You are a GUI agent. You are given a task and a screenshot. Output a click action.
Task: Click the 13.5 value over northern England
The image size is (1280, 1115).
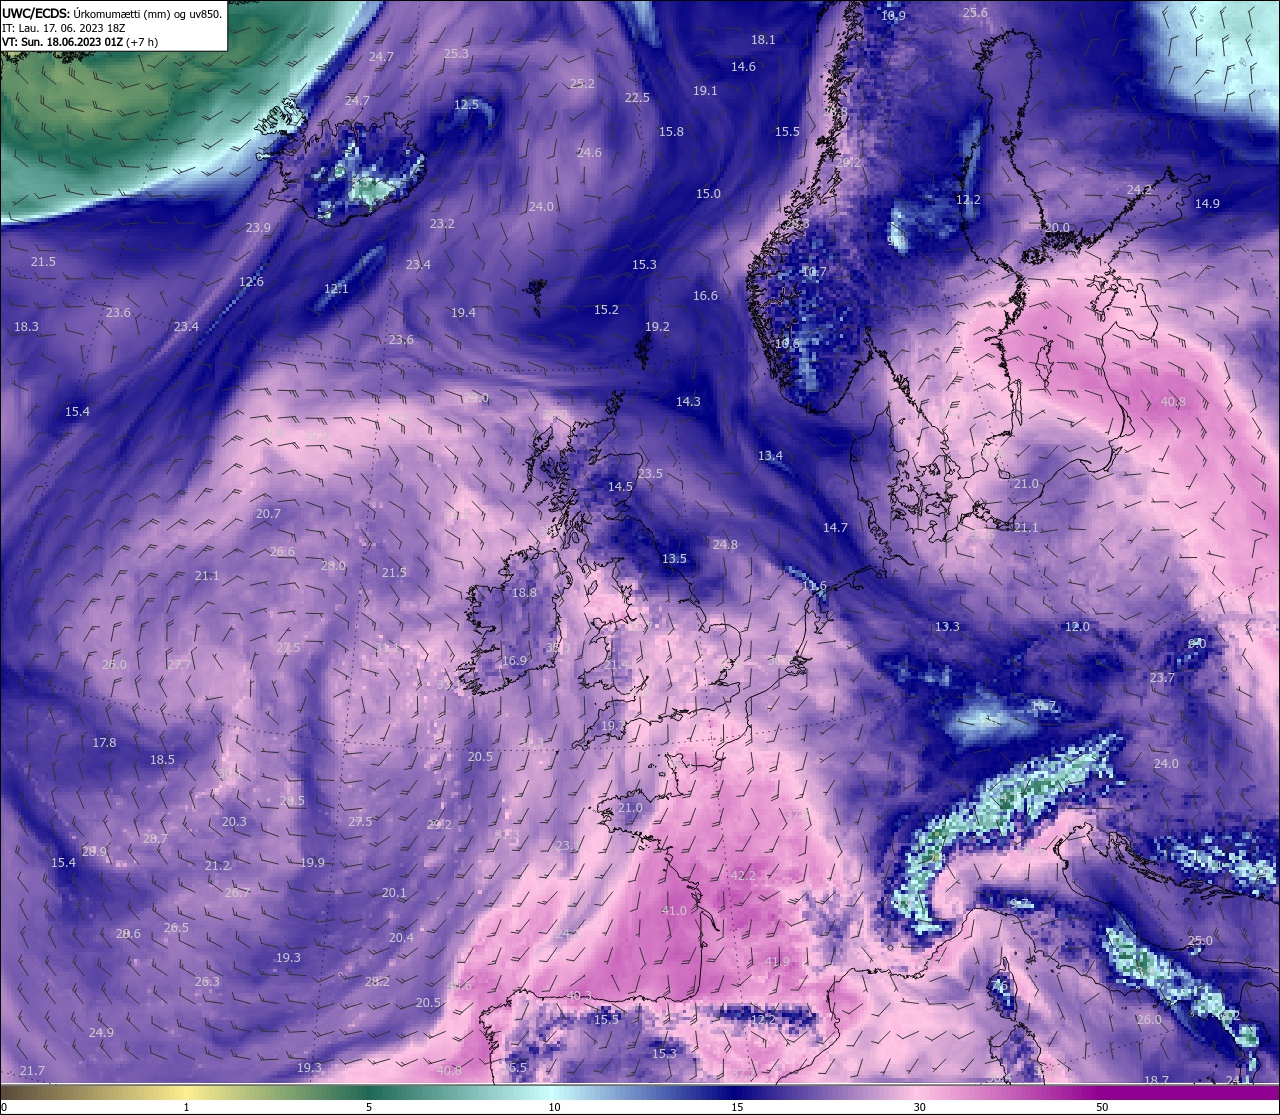[674, 559]
